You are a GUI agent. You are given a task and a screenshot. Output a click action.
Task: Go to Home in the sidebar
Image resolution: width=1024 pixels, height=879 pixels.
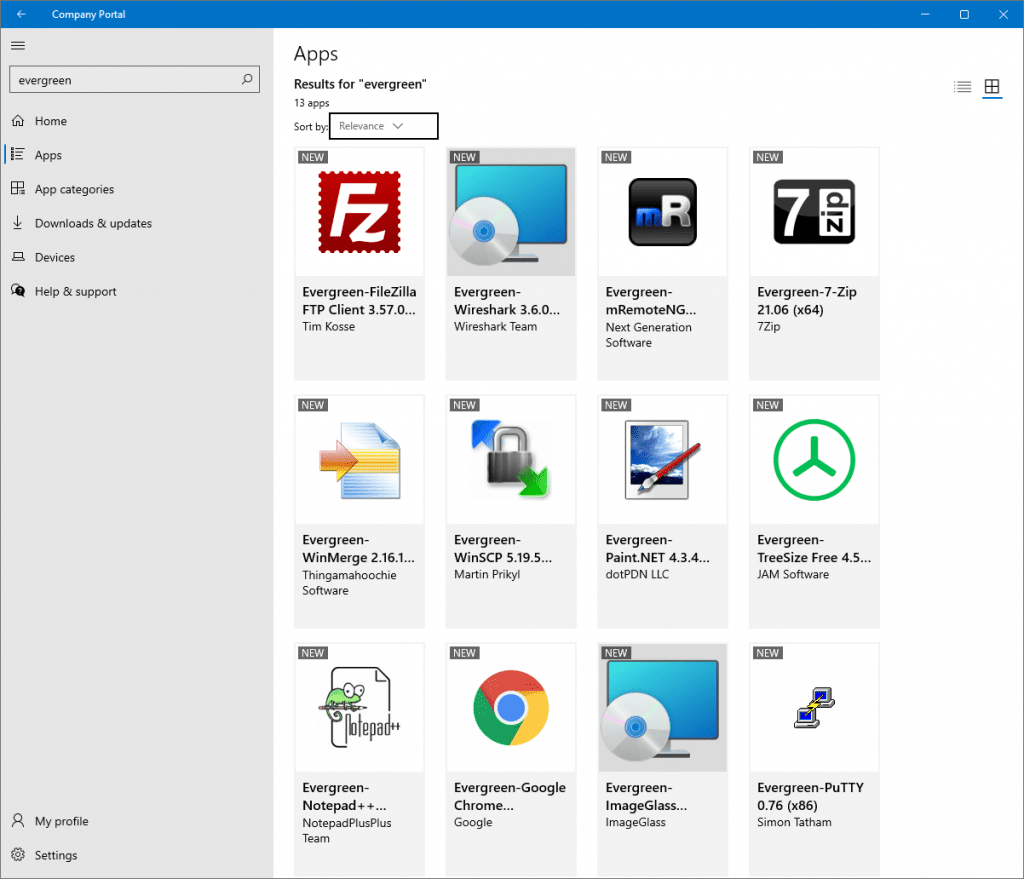pyautogui.click(x=51, y=121)
